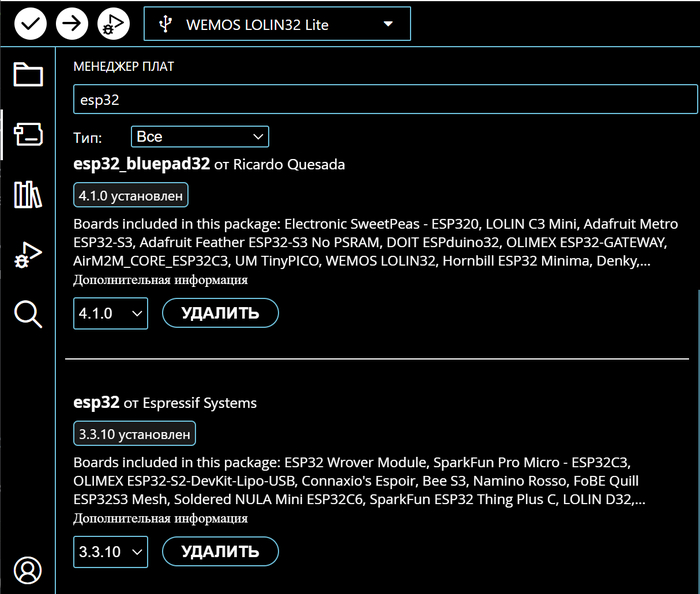
Task: Click the esp32 от Espressif Systems title
Action: tap(165, 403)
